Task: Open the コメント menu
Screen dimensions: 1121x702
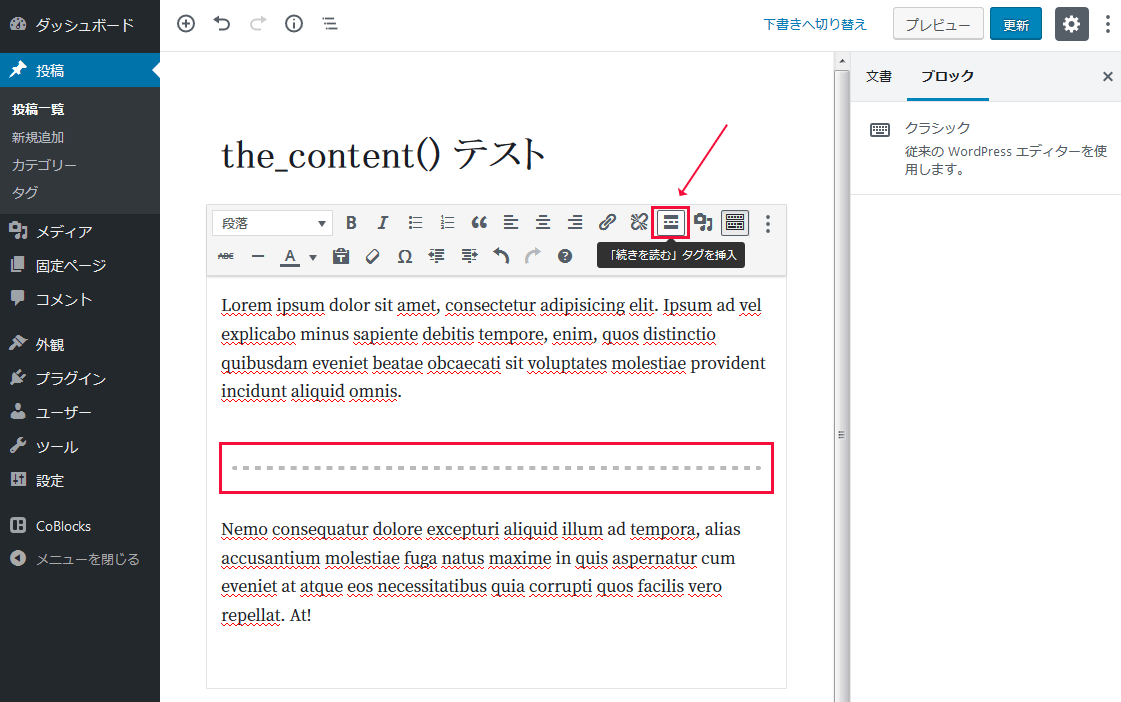Action: click(x=80, y=299)
